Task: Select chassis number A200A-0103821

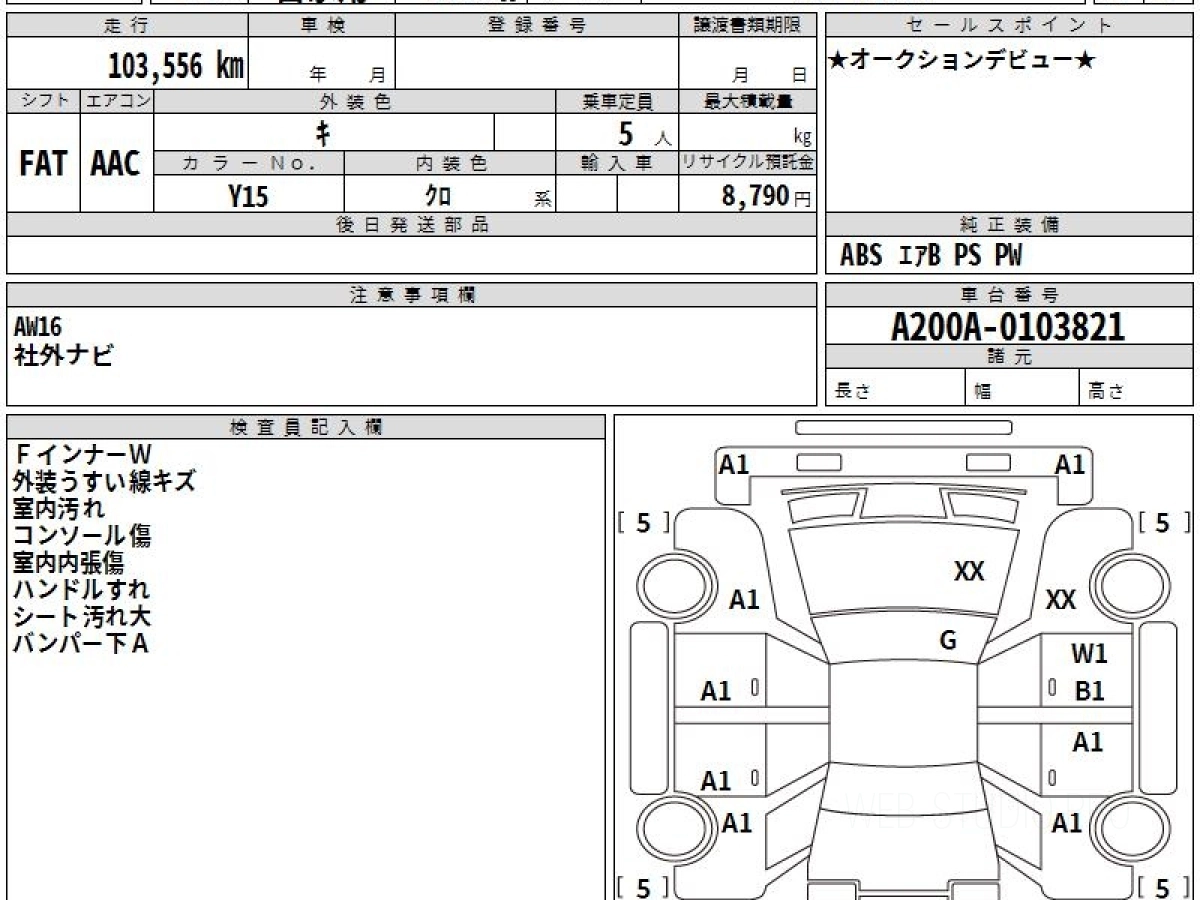Action: point(1008,327)
